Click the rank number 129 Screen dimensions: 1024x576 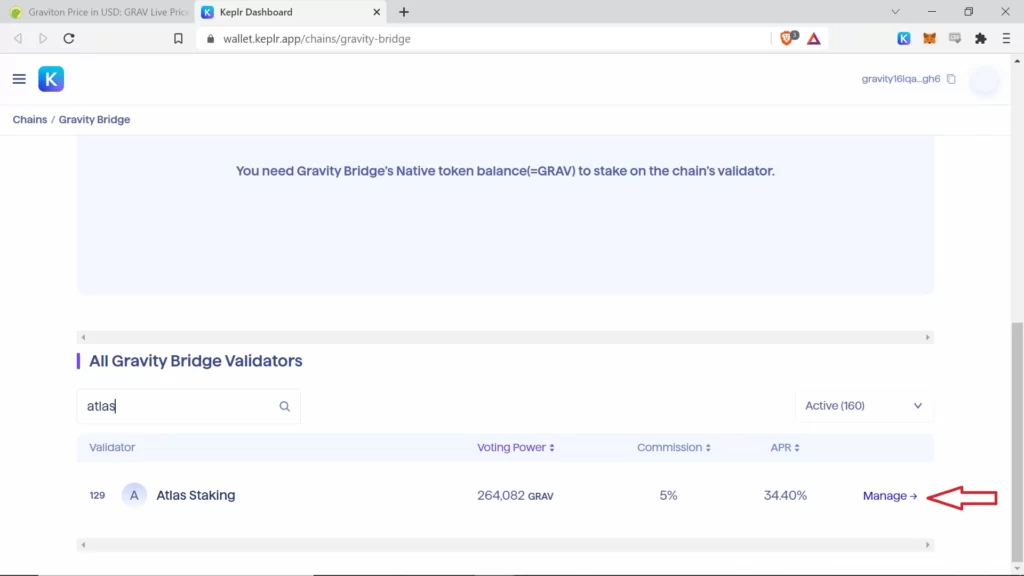click(x=97, y=496)
